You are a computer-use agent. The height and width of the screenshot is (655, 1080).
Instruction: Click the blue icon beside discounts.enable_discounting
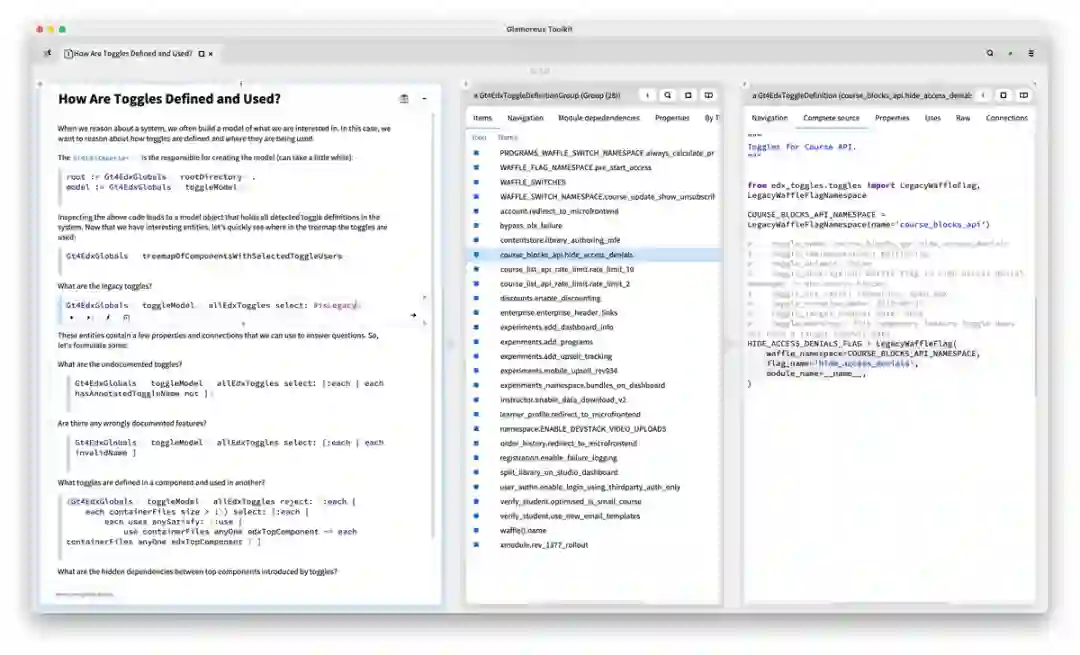pos(476,298)
